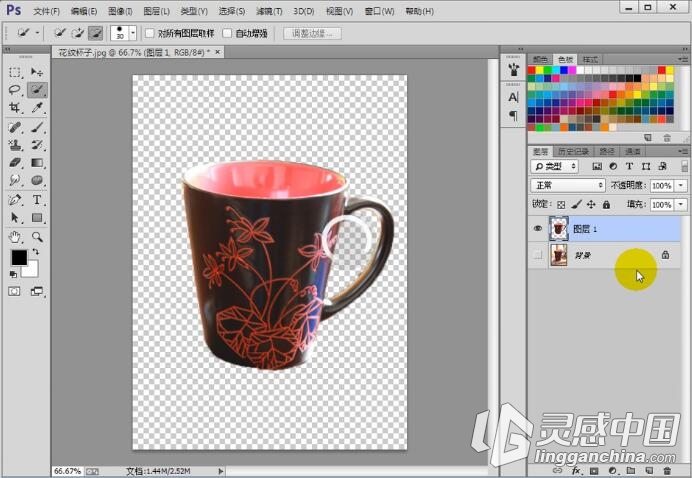Screen dimensions: 692x478
Task: Choose Add to Selection mode in options bar
Action: pyautogui.click(x=78, y=33)
